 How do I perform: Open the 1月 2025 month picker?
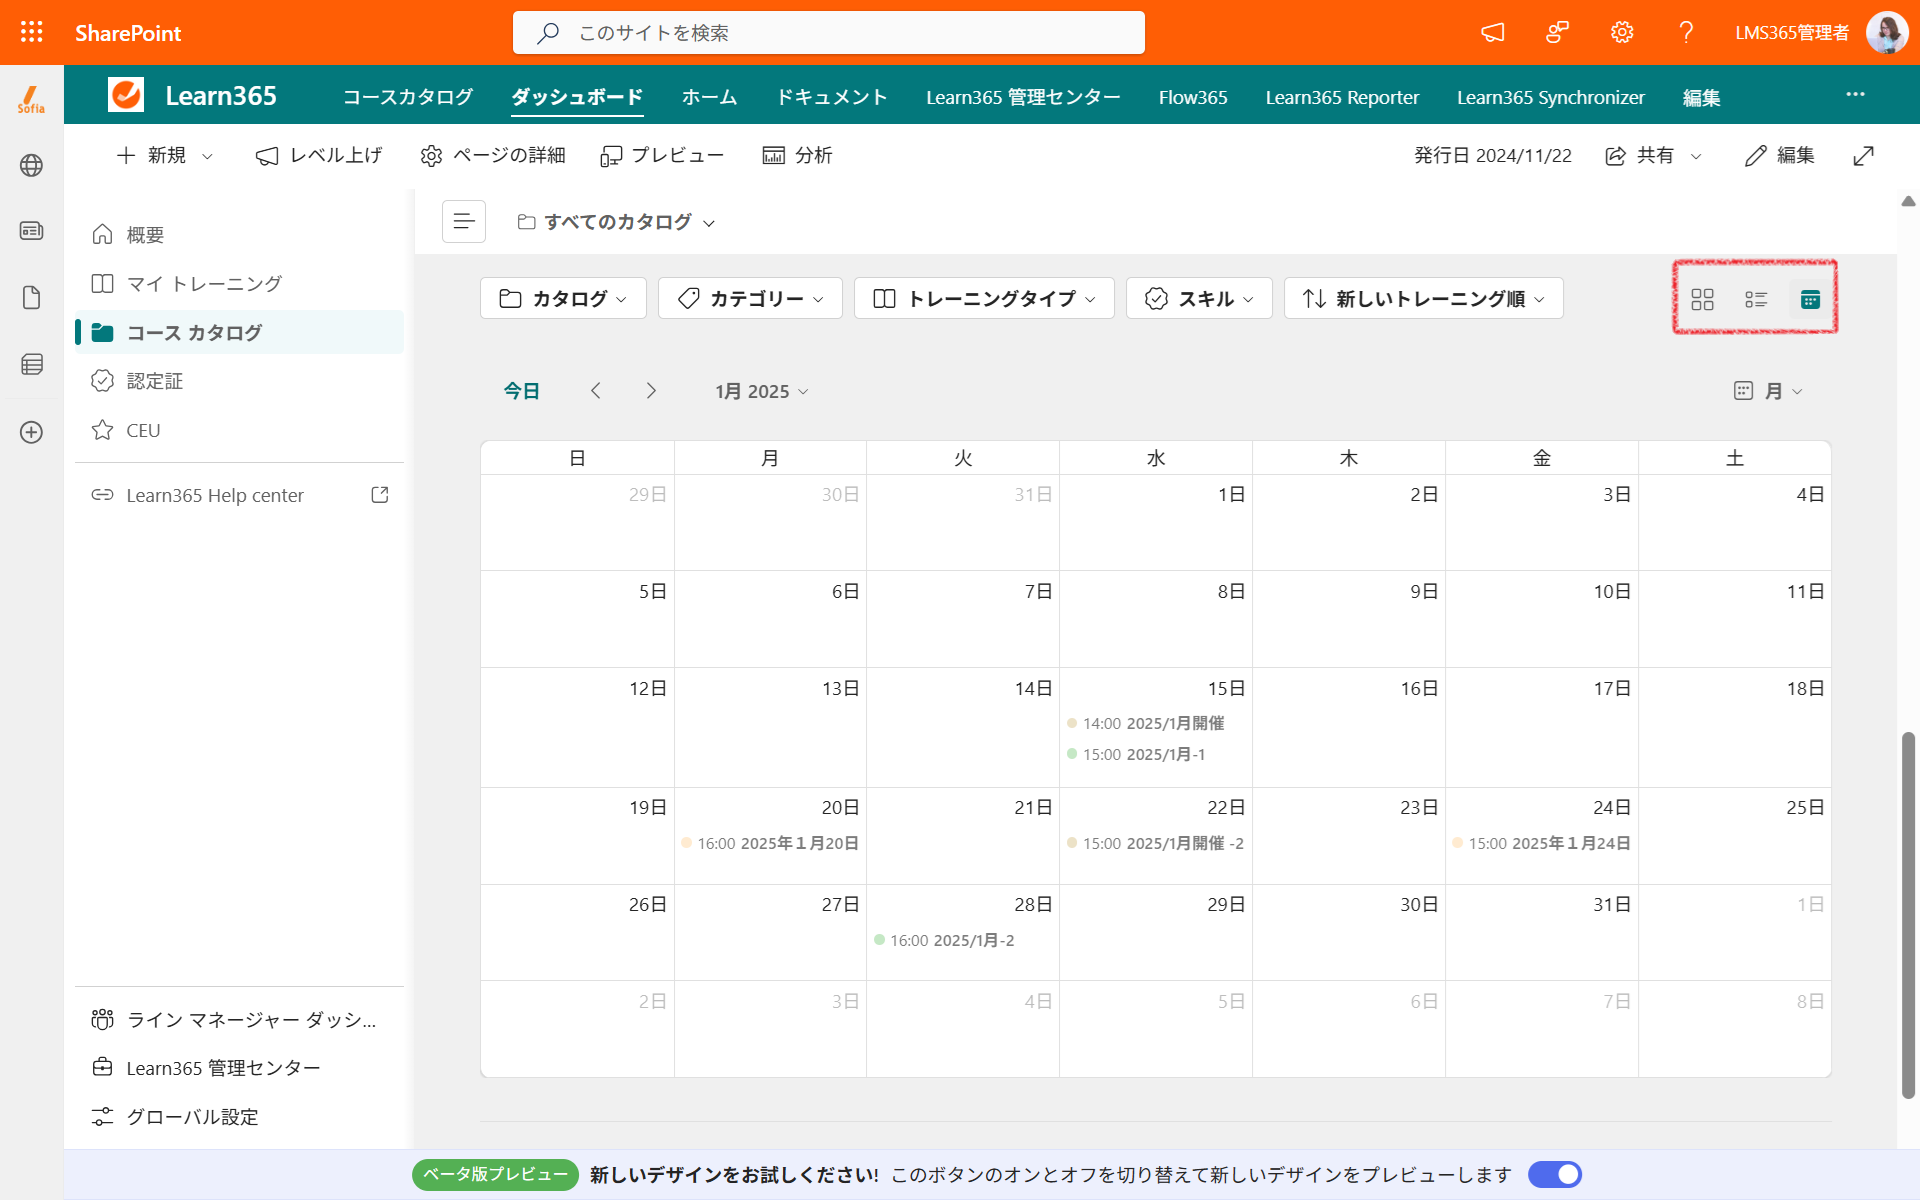coord(761,391)
